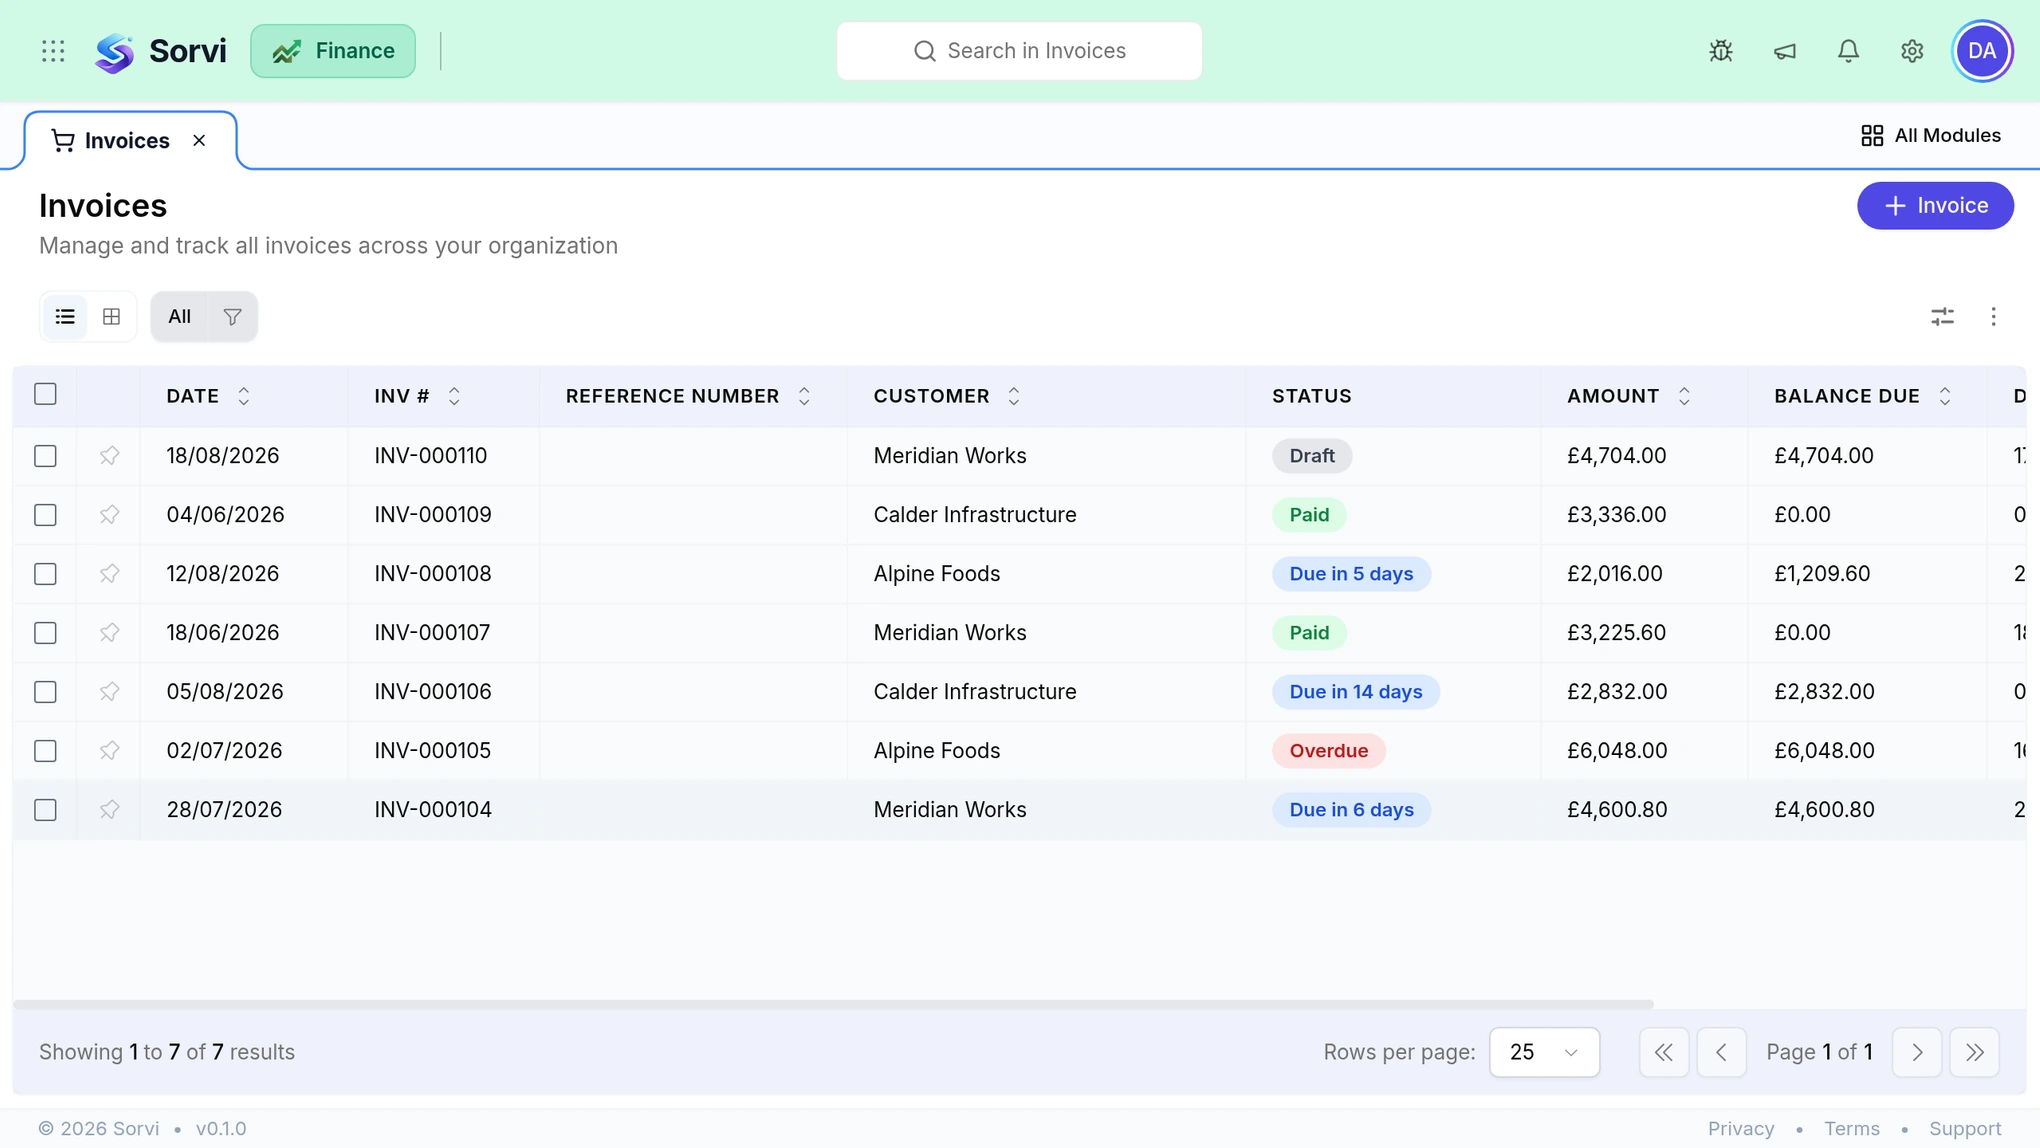The width and height of the screenshot is (2040, 1148).
Task: Go to the last page
Action: click(1974, 1052)
